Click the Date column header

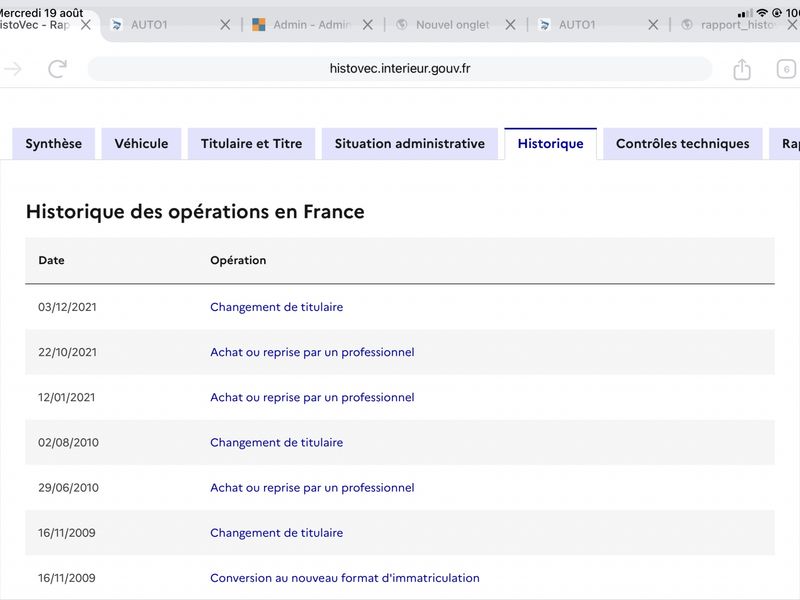coord(52,260)
